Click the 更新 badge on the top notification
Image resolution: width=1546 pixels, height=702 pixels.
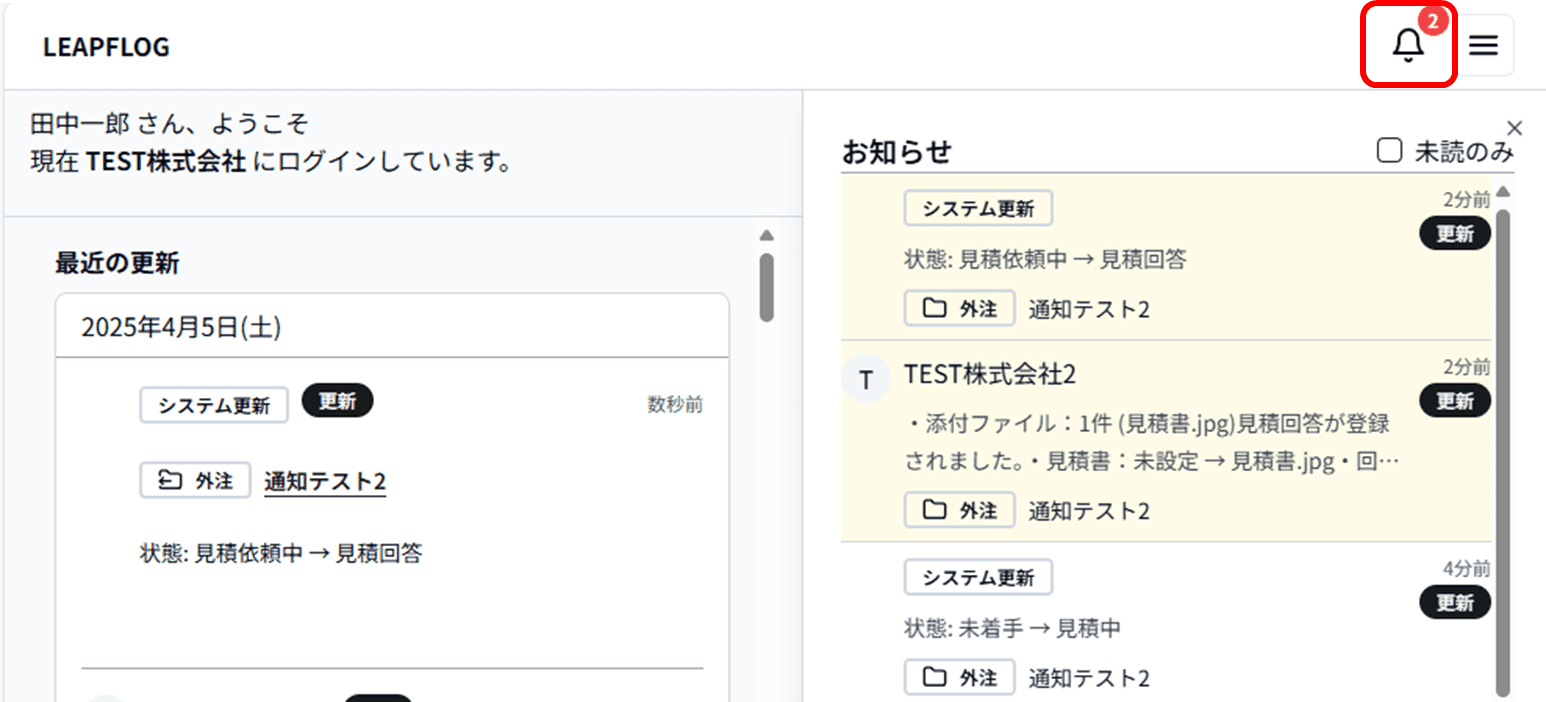tap(1455, 233)
